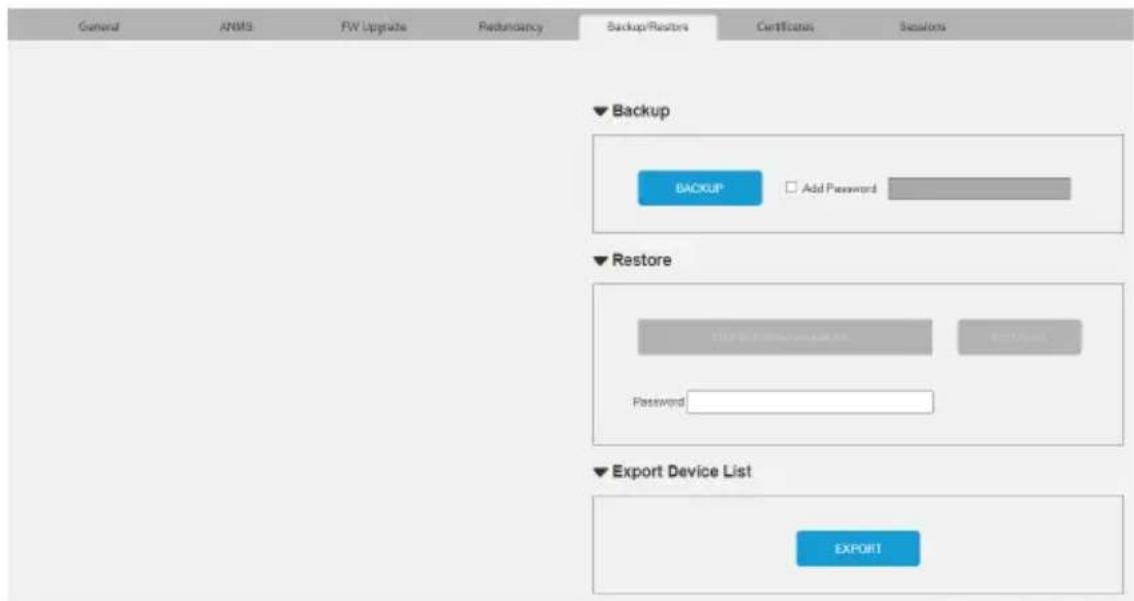This screenshot has height=601, width=1134.
Task: Select the Redundancy tab
Action: pyautogui.click(x=511, y=27)
